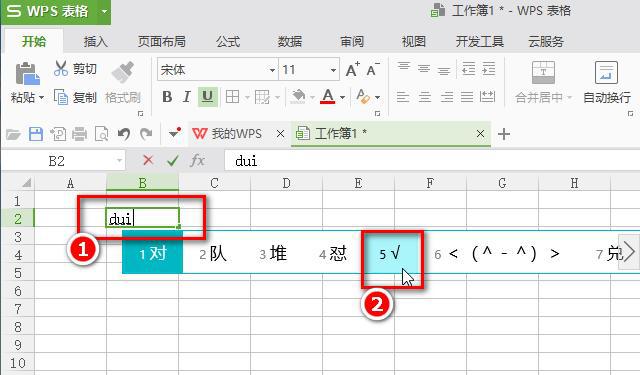Click the Copy icon
Viewport: 640px width, 375px height.
(61, 97)
